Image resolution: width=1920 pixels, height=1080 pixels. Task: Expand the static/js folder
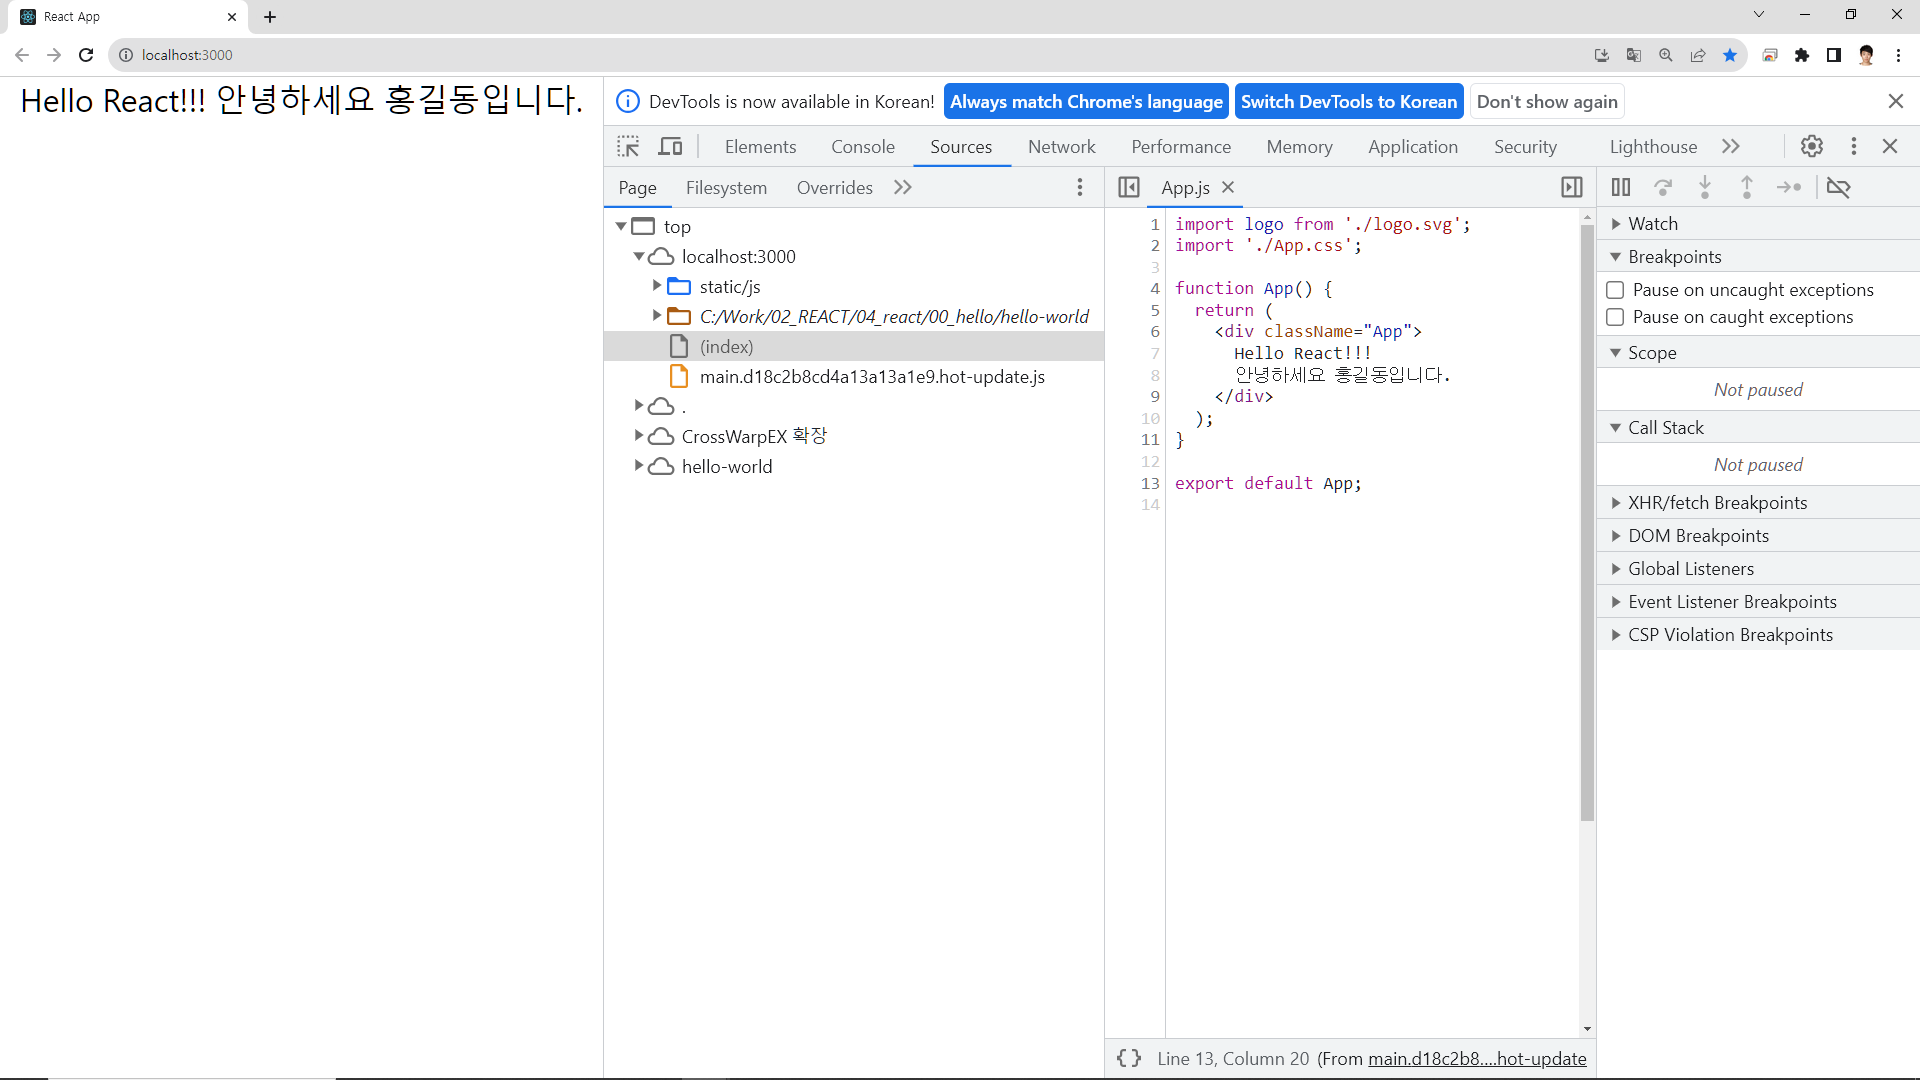[x=657, y=286]
